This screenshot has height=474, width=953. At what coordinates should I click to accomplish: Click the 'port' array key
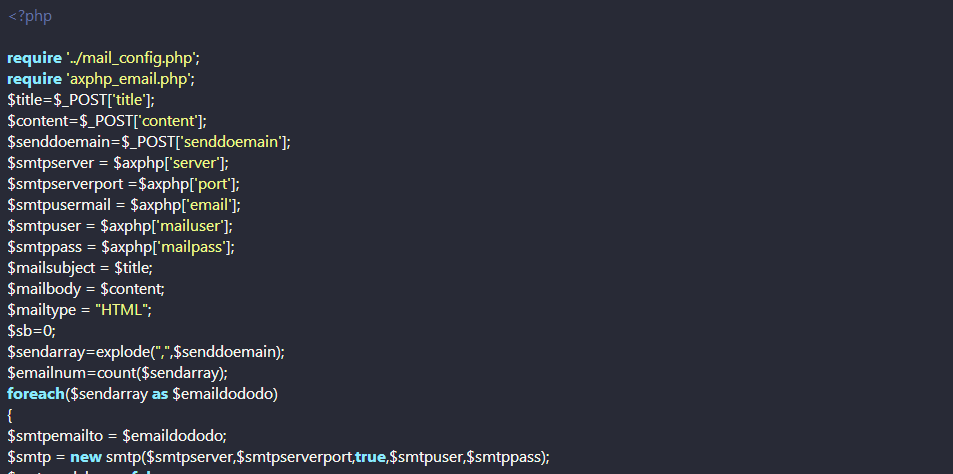pos(211,184)
